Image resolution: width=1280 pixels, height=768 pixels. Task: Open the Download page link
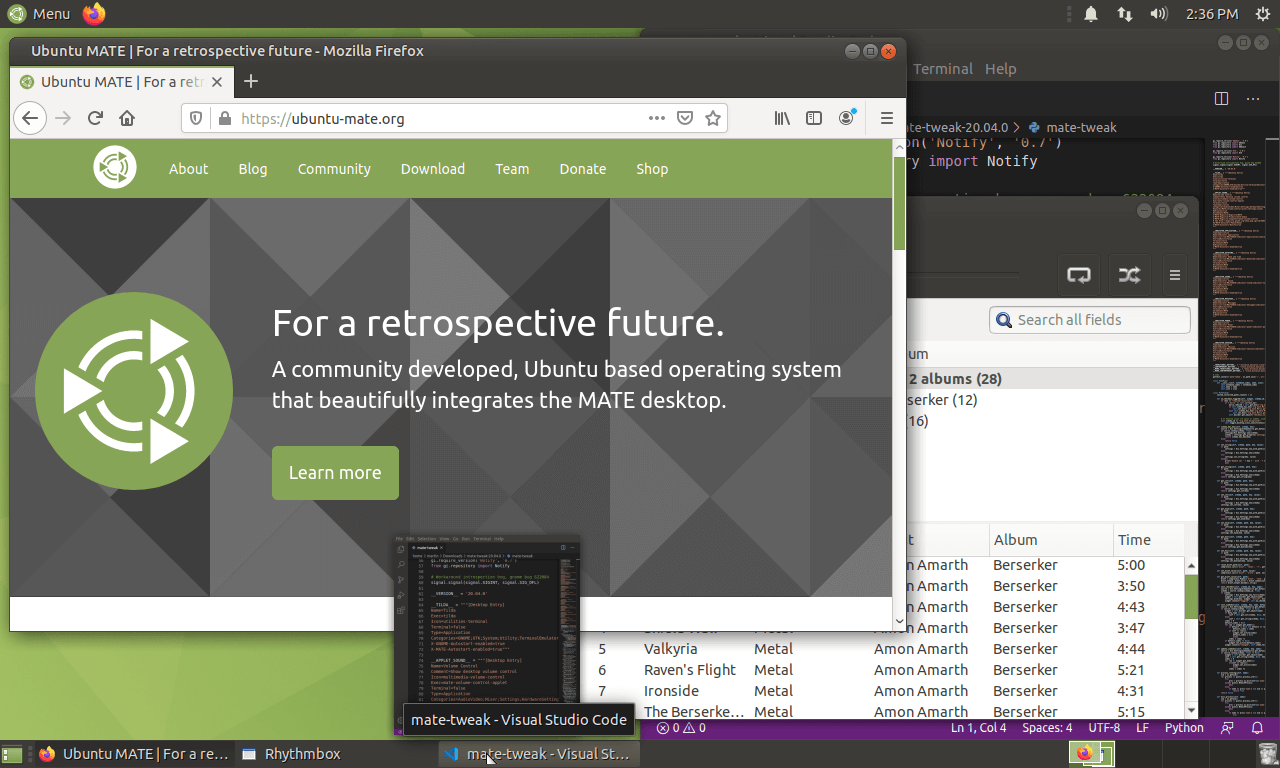tap(432, 169)
